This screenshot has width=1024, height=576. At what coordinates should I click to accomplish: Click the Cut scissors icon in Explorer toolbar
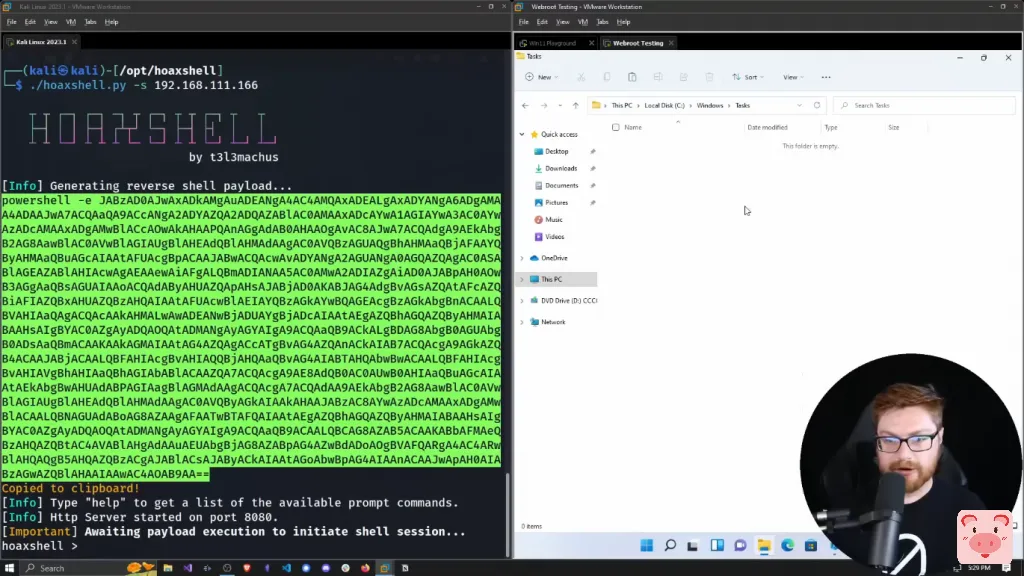[581, 77]
